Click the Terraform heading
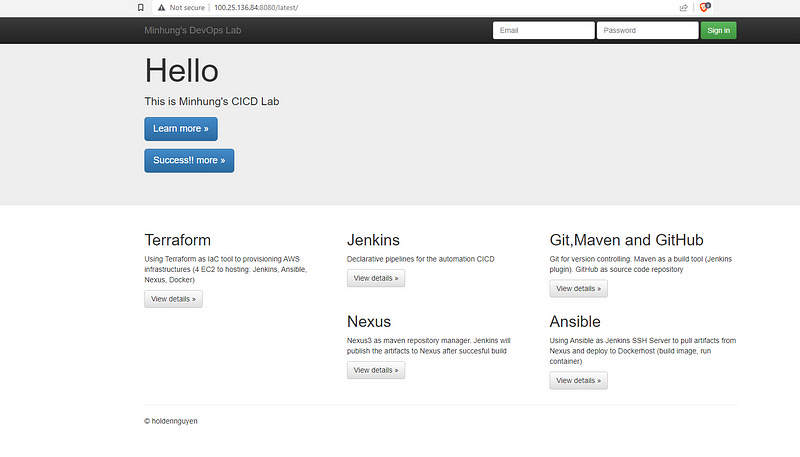The width and height of the screenshot is (800, 457). (x=178, y=240)
